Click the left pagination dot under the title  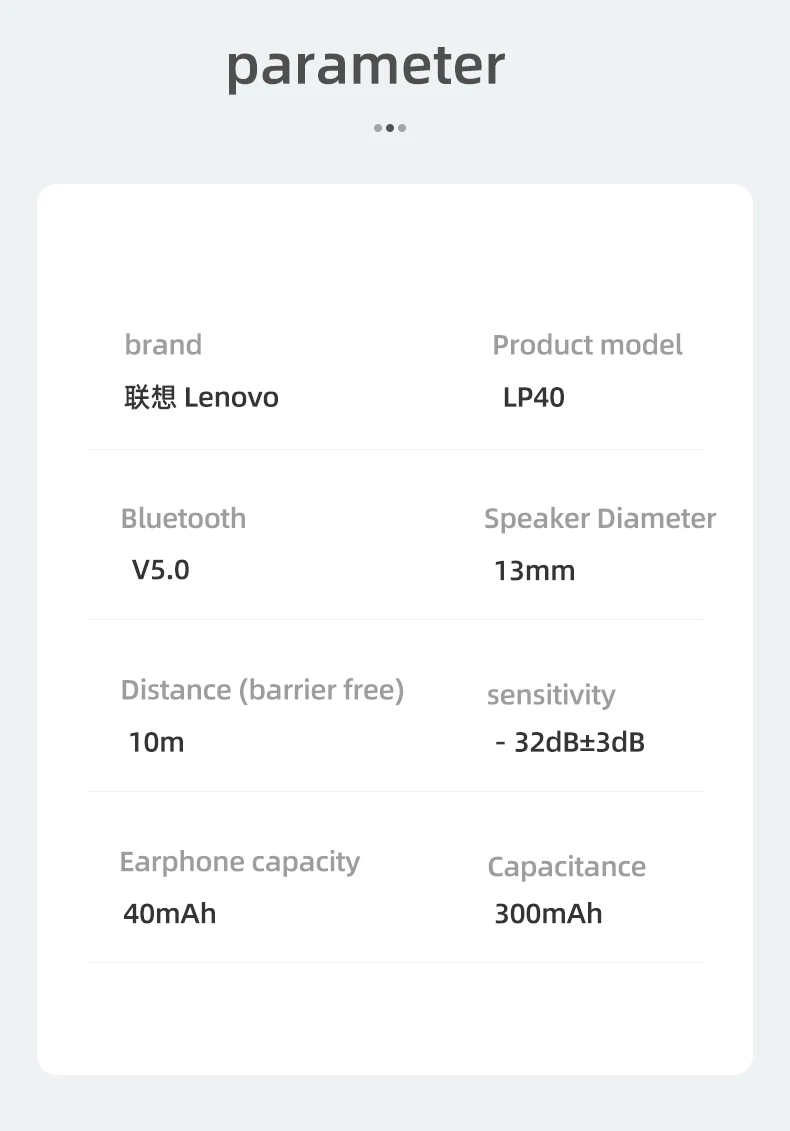(378, 128)
